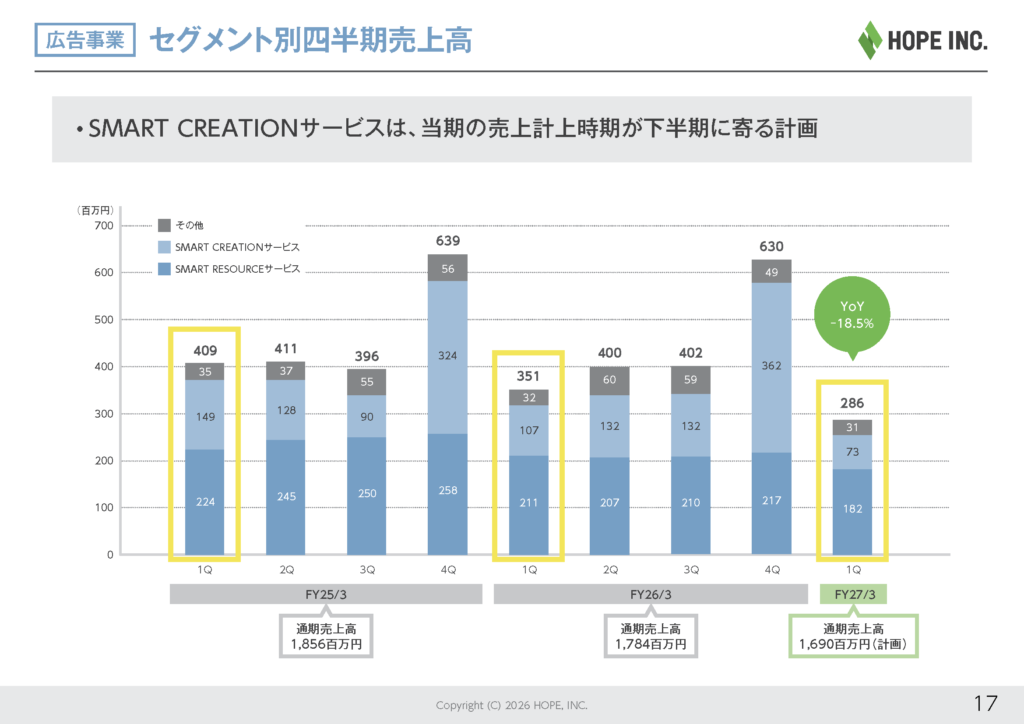
Task: Click the gray その他 legend swatch
Action: click(x=165, y=225)
